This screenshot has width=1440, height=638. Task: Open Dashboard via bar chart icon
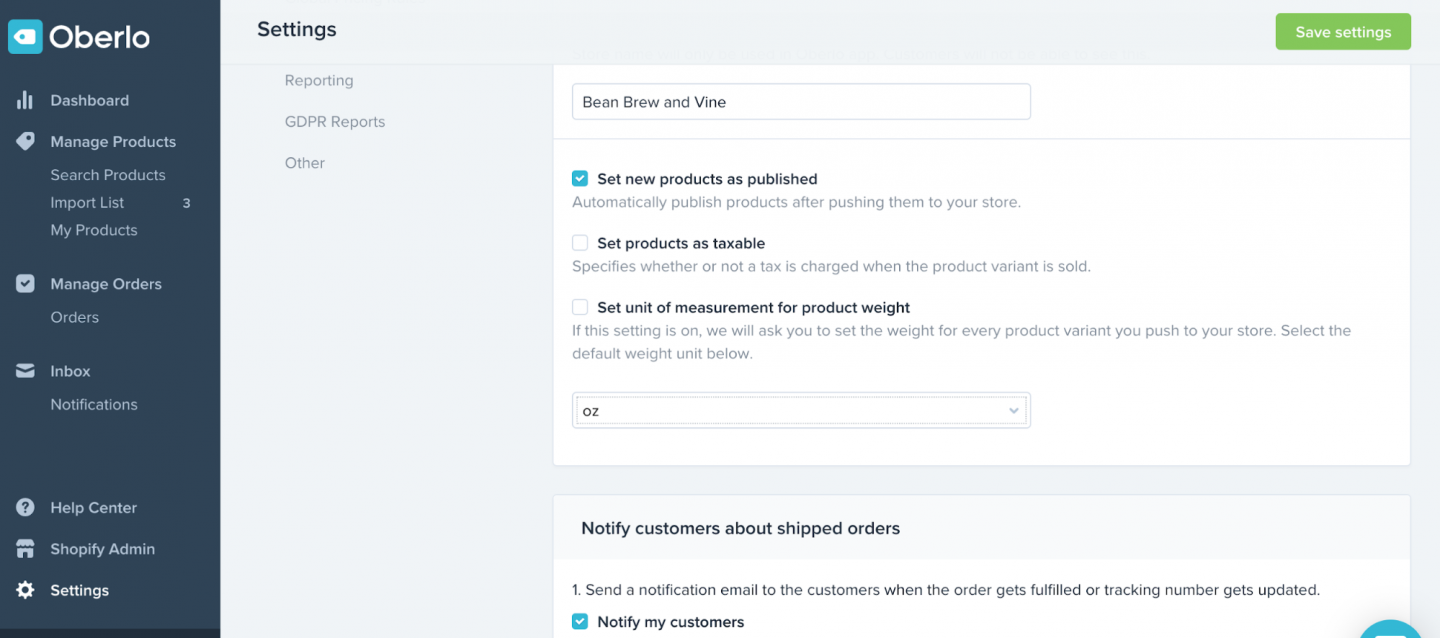25,100
